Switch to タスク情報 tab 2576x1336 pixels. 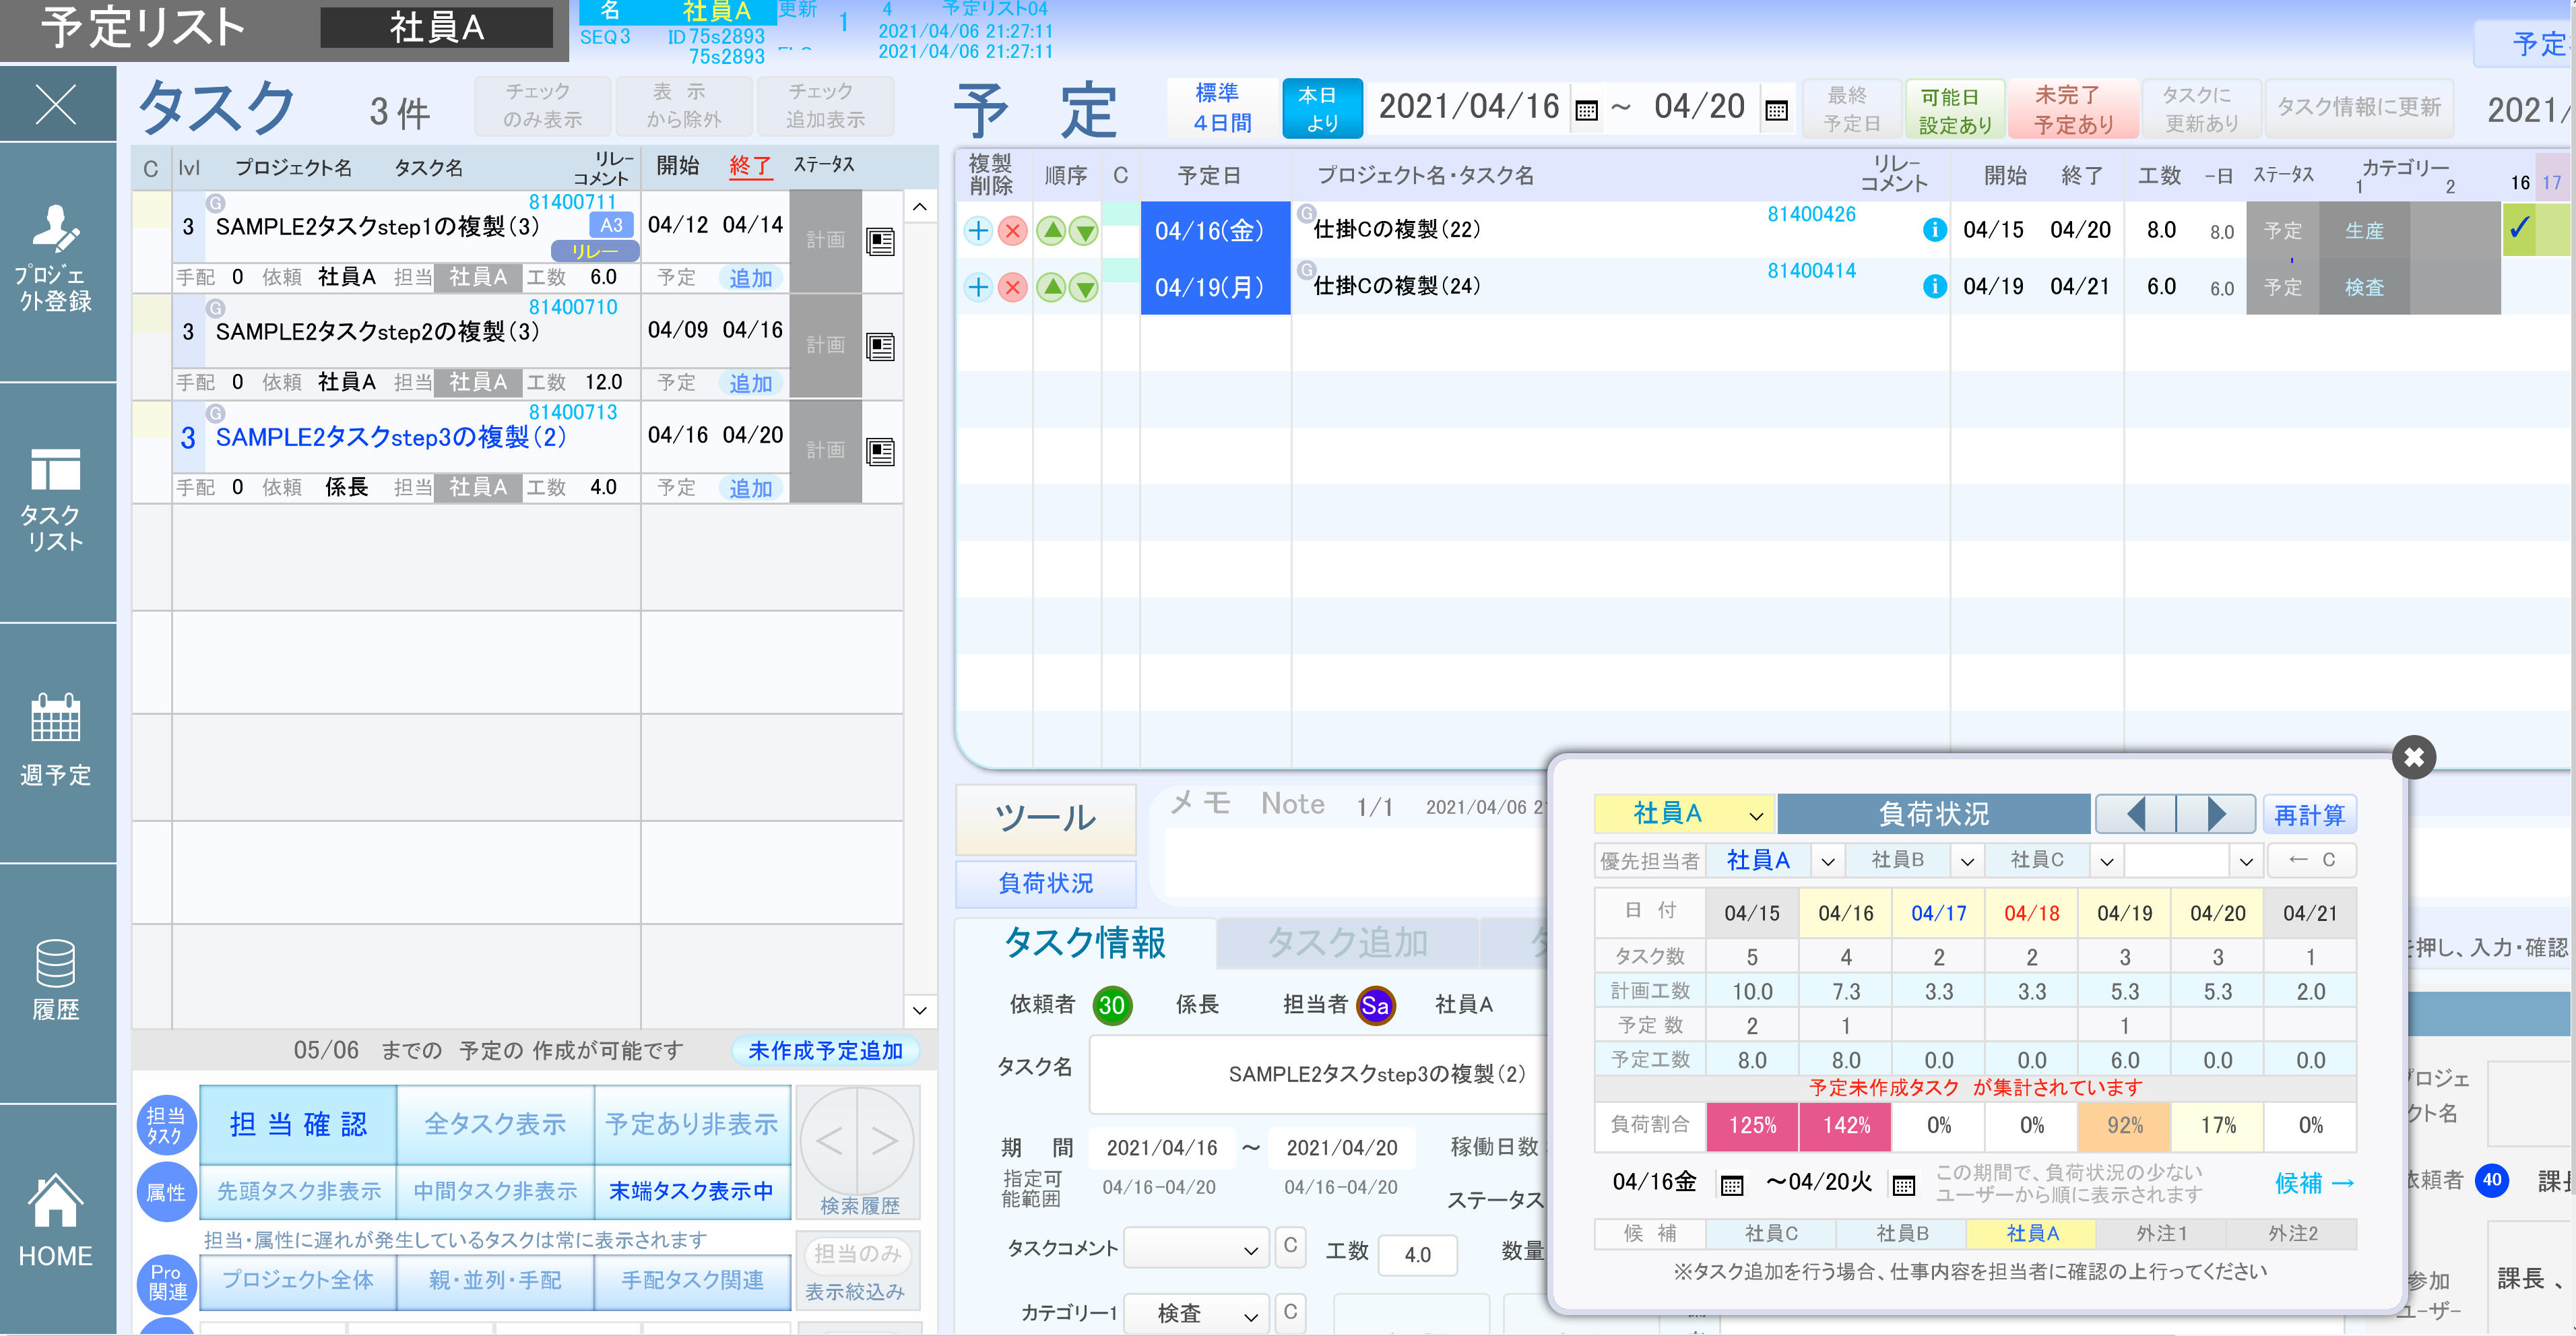point(1085,943)
